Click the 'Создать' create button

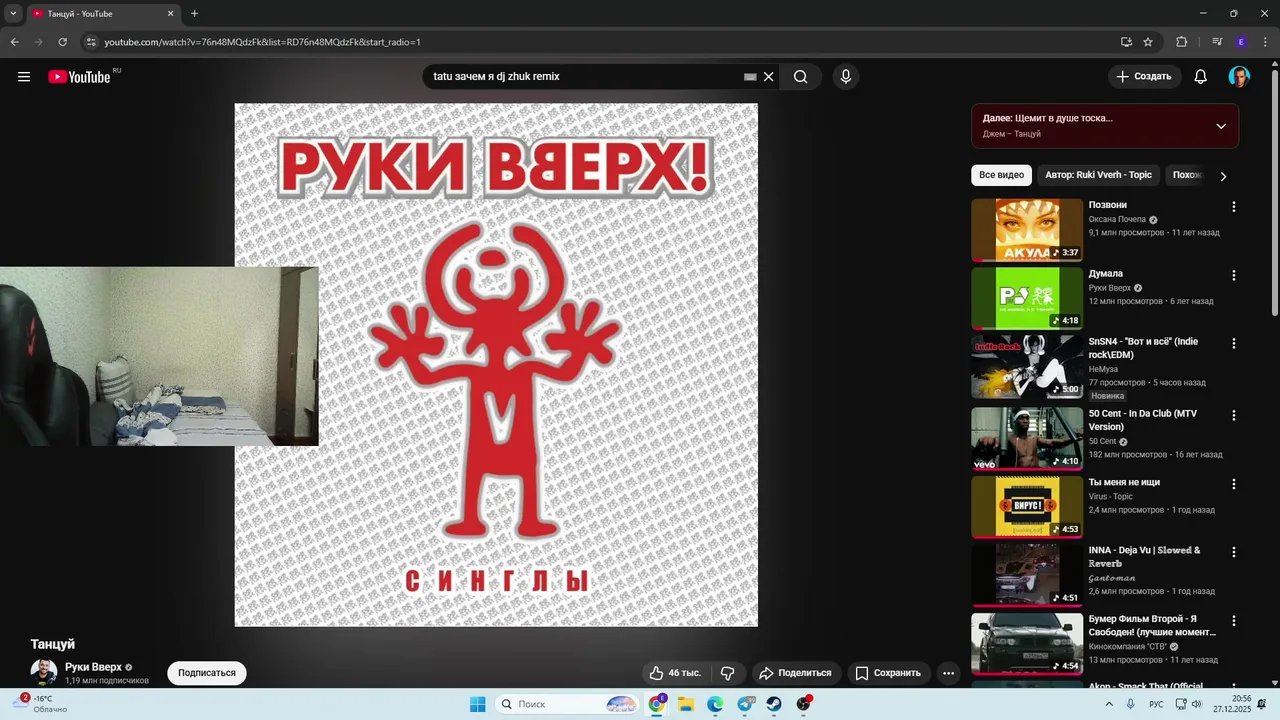(x=1144, y=77)
